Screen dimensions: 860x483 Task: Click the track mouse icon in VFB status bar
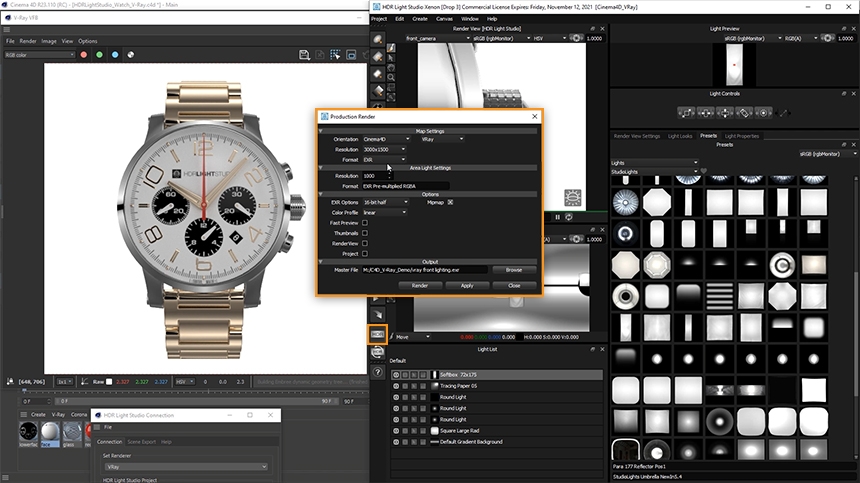tap(10, 382)
